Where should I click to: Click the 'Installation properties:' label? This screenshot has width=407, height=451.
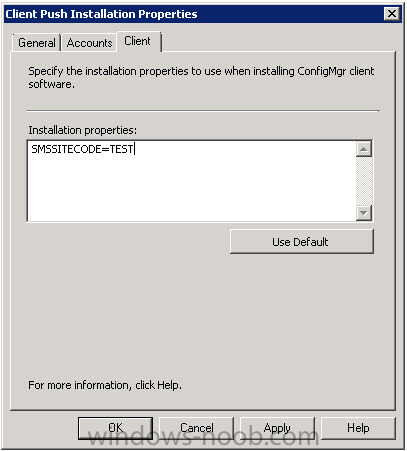click(x=82, y=130)
